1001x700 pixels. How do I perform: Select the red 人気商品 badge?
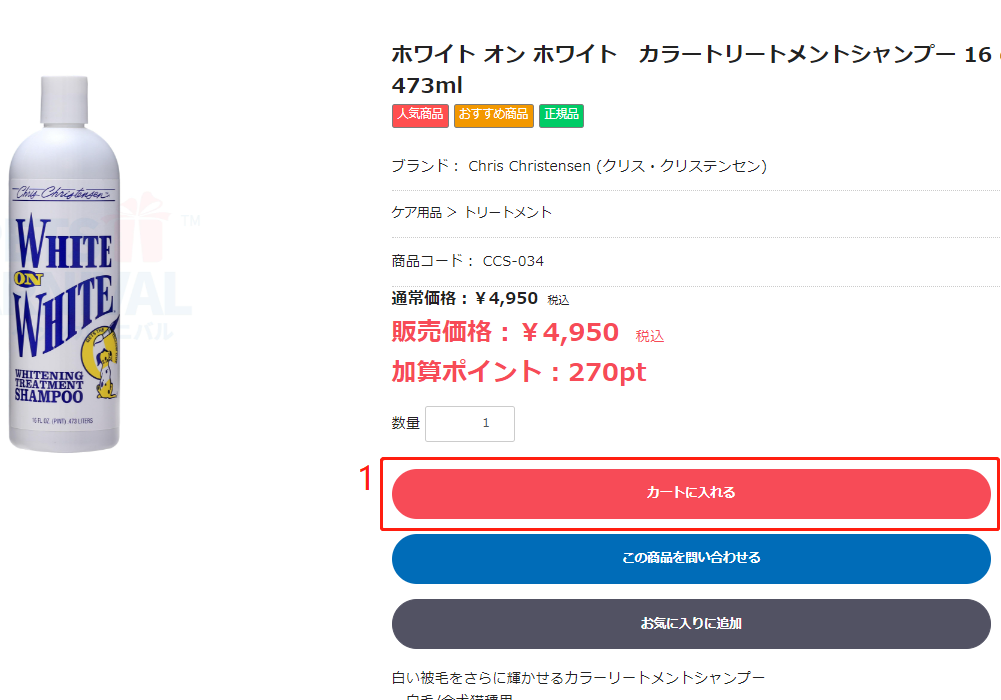[420, 115]
